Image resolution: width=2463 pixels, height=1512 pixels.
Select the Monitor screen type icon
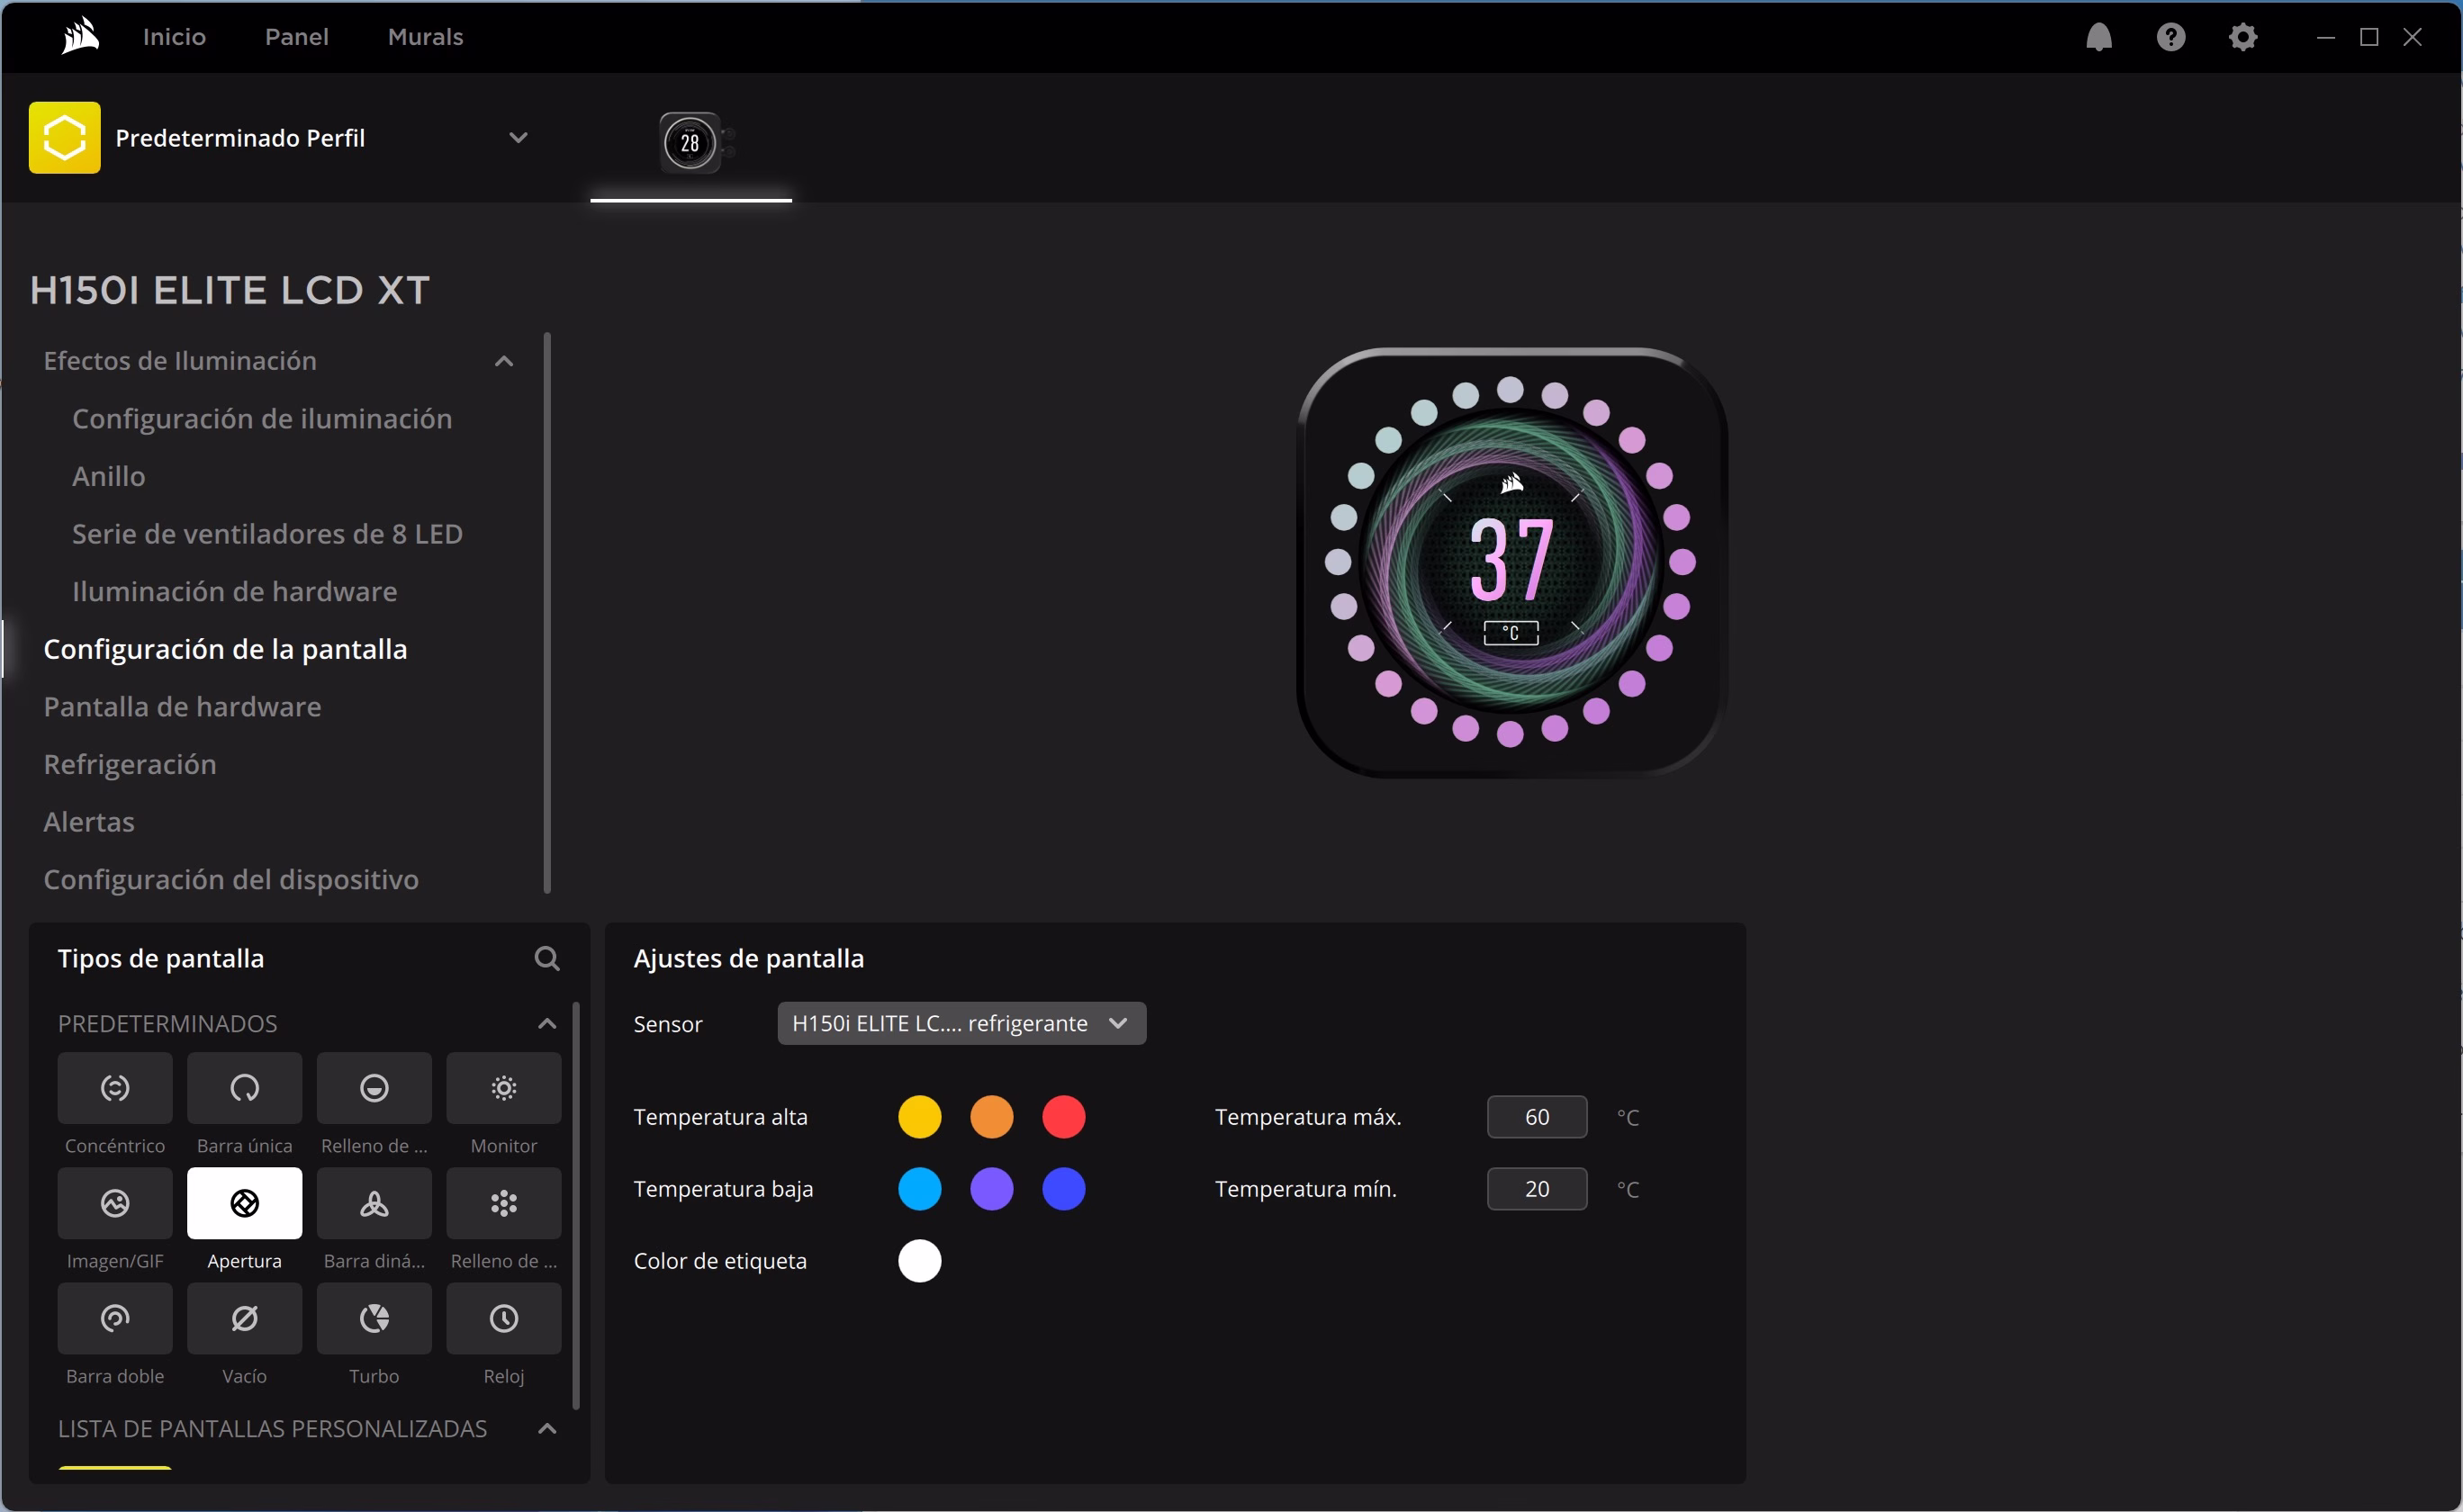click(x=503, y=1088)
